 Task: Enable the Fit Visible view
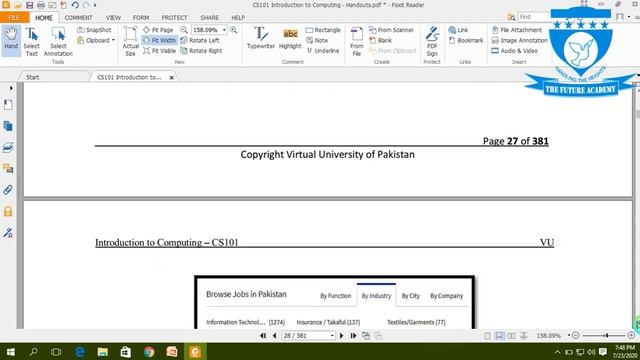tap(159, 51)
